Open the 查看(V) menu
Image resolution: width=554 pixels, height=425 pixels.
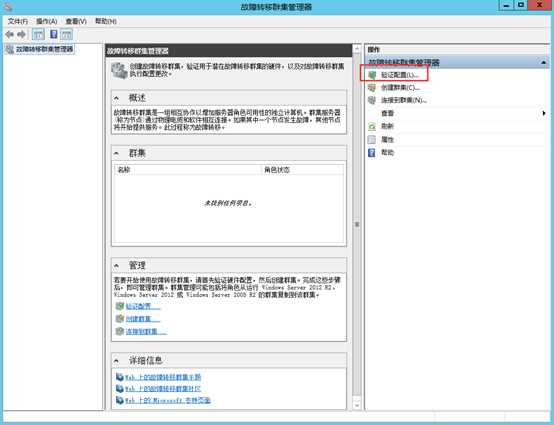click(76, 21)
